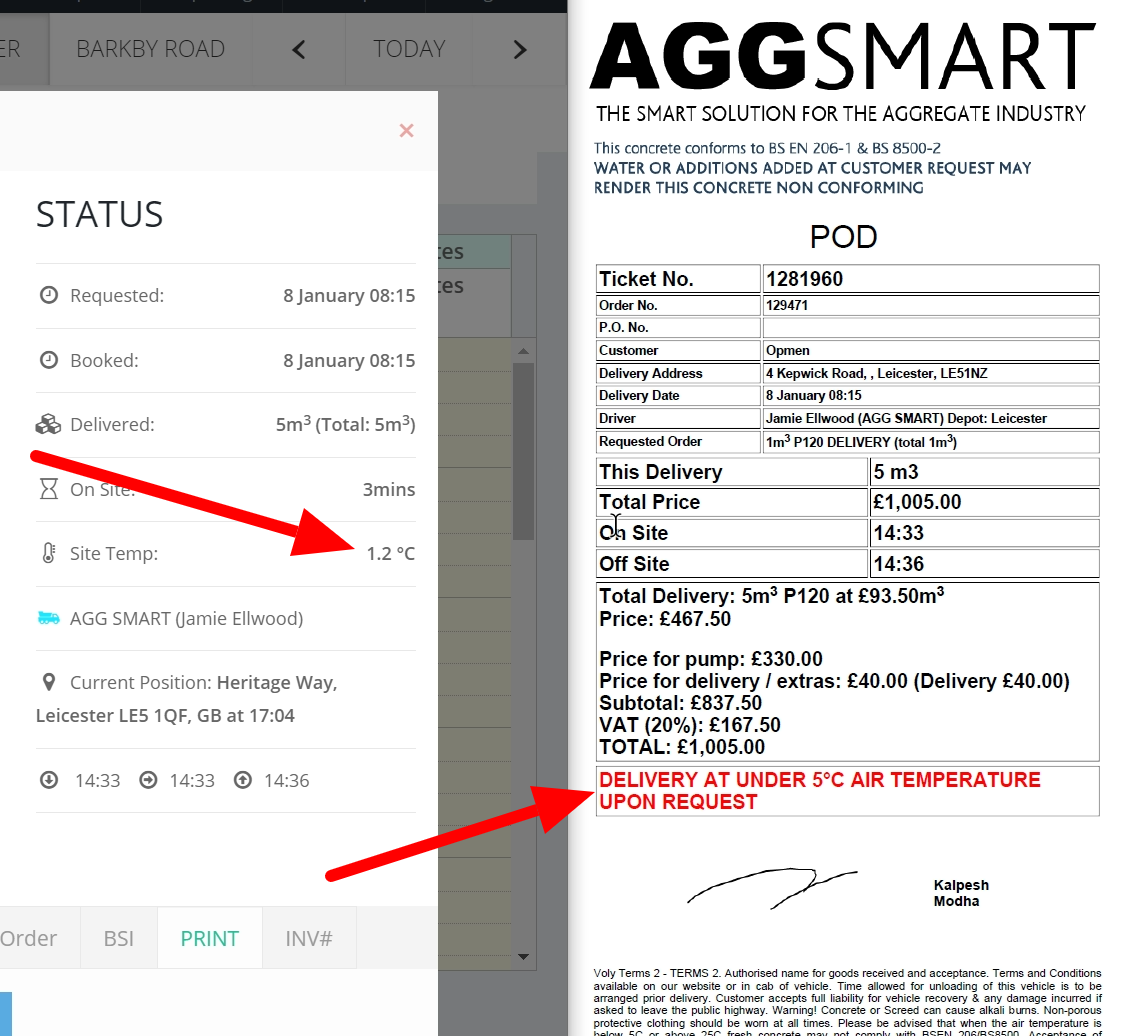Click the Delivered cubes icon
1122x1036 pixels.
[x=48, y=424]
